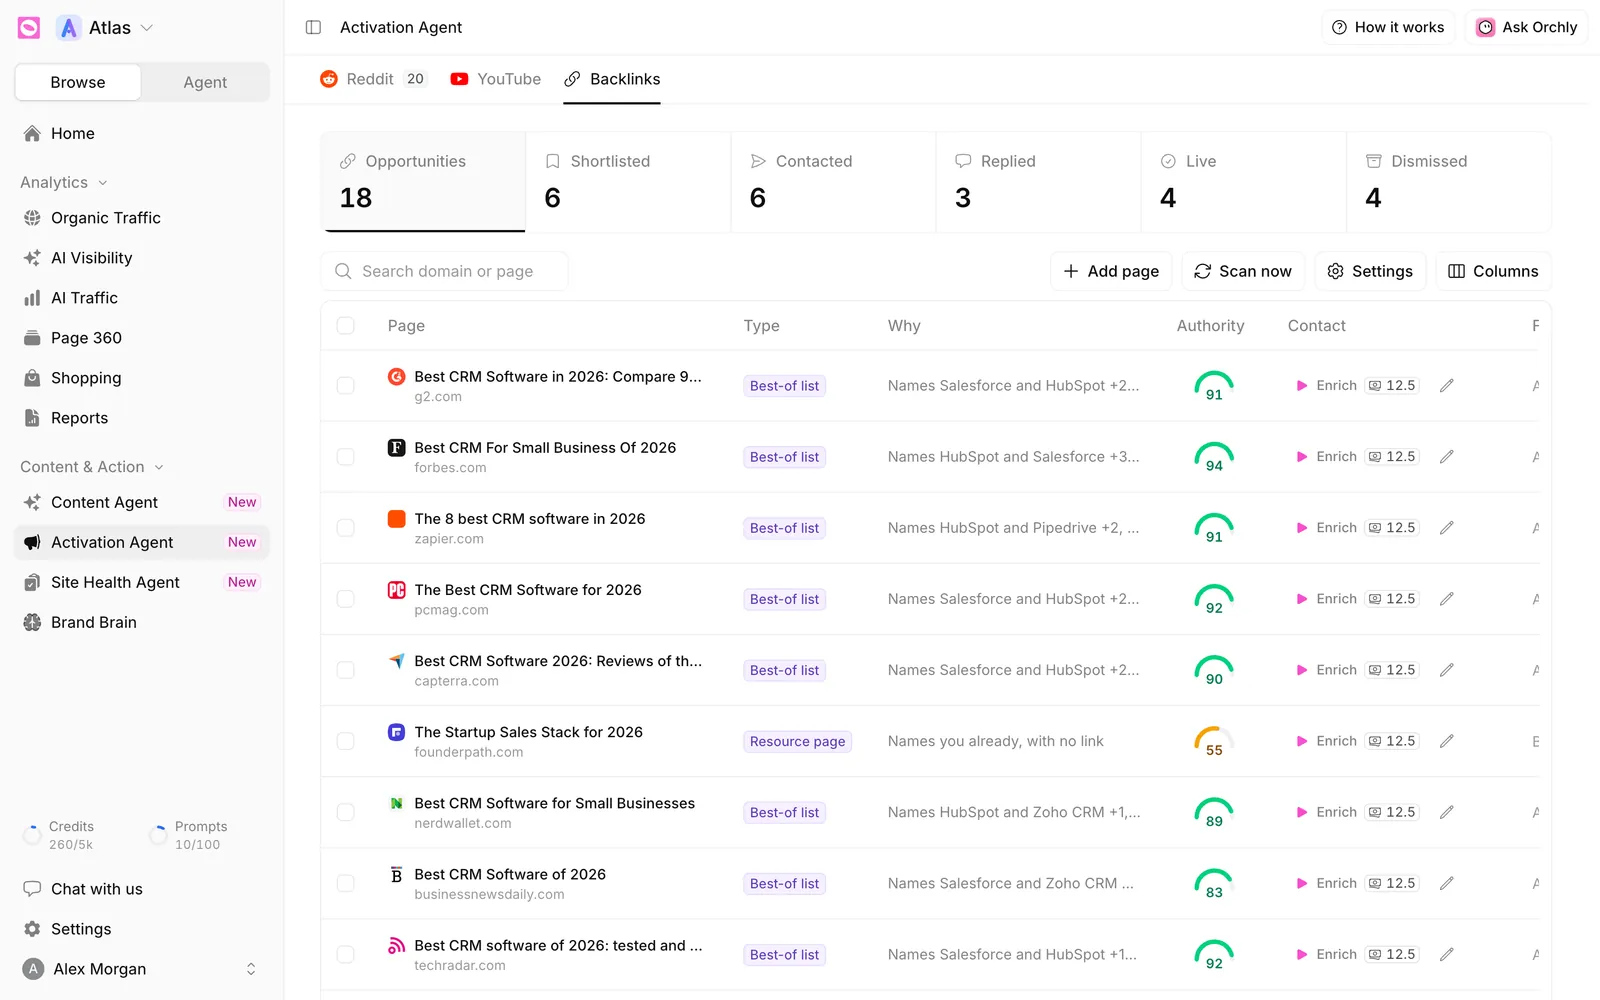Viewport: 1600px width, 1000px height.
Task: Sort by the Authority column header
Action: (1210, 326)
